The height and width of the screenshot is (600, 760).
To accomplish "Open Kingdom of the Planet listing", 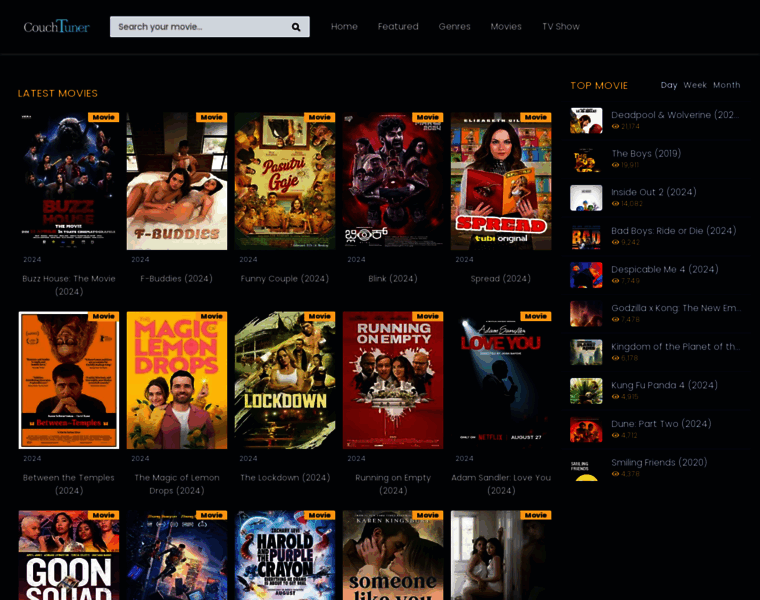I will [x=676, y=347].
